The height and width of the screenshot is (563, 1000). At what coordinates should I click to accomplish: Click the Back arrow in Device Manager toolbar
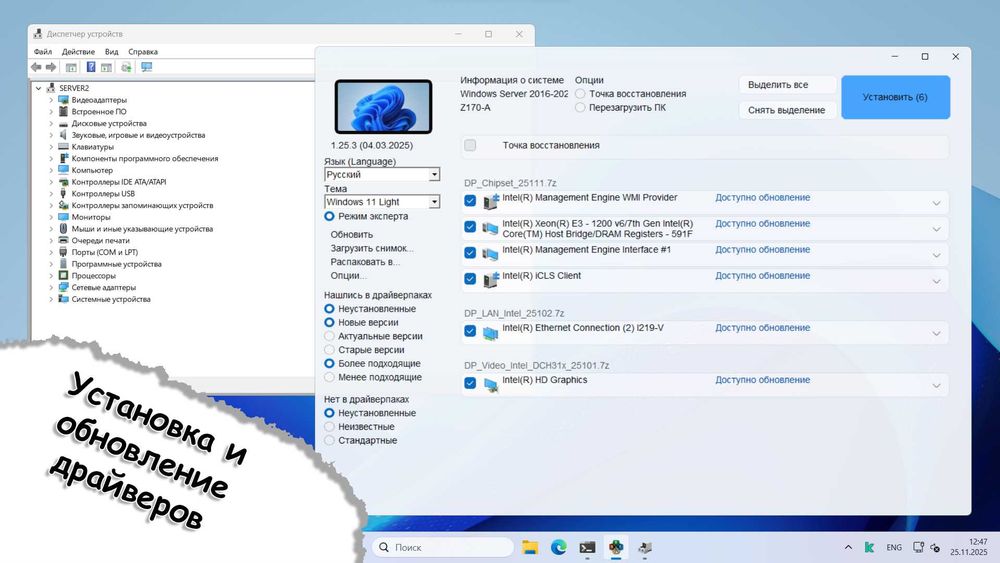click(x=36, y=67)
